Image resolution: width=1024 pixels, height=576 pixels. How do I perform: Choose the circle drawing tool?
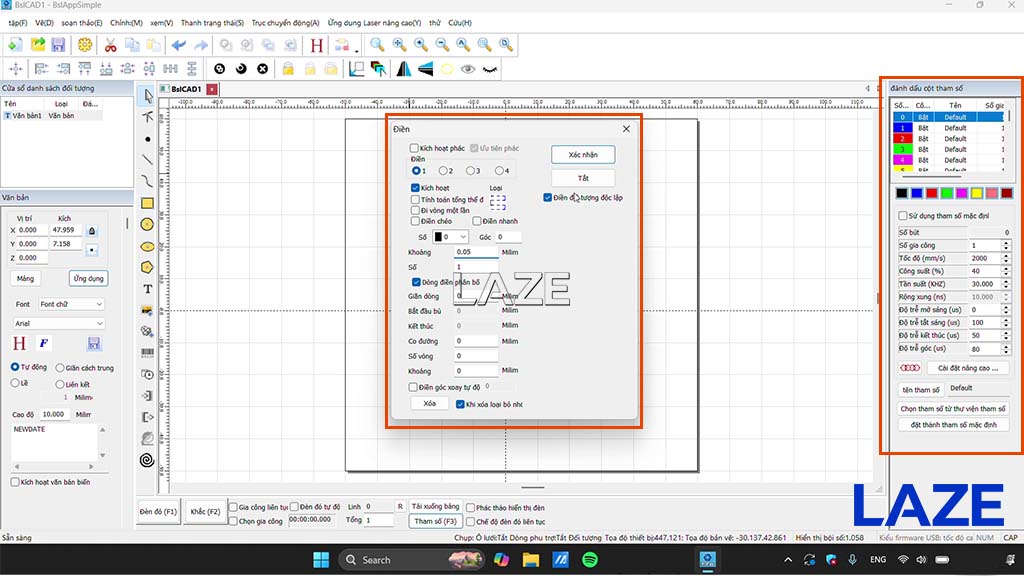(x=148, y=225)
